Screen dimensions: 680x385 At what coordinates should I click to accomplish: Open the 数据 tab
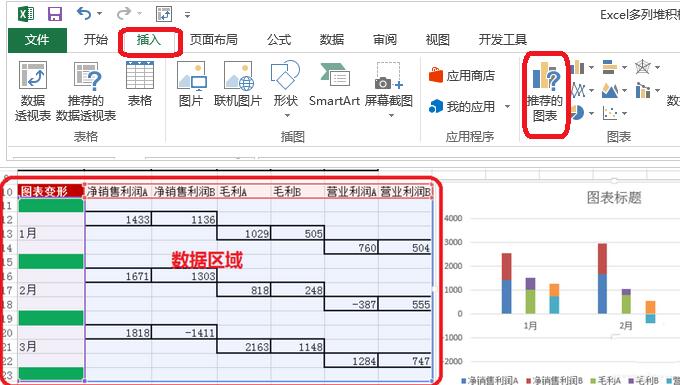(332, 40)
